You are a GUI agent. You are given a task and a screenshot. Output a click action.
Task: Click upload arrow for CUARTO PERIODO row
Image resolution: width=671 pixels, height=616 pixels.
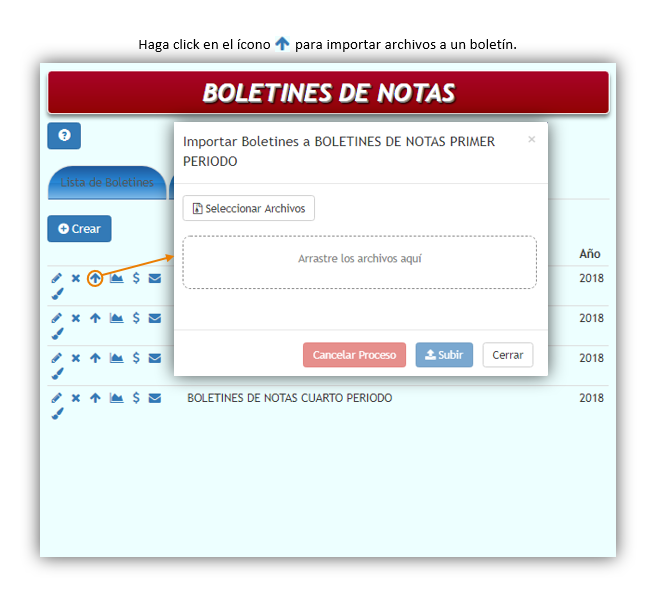coord(95,398)
